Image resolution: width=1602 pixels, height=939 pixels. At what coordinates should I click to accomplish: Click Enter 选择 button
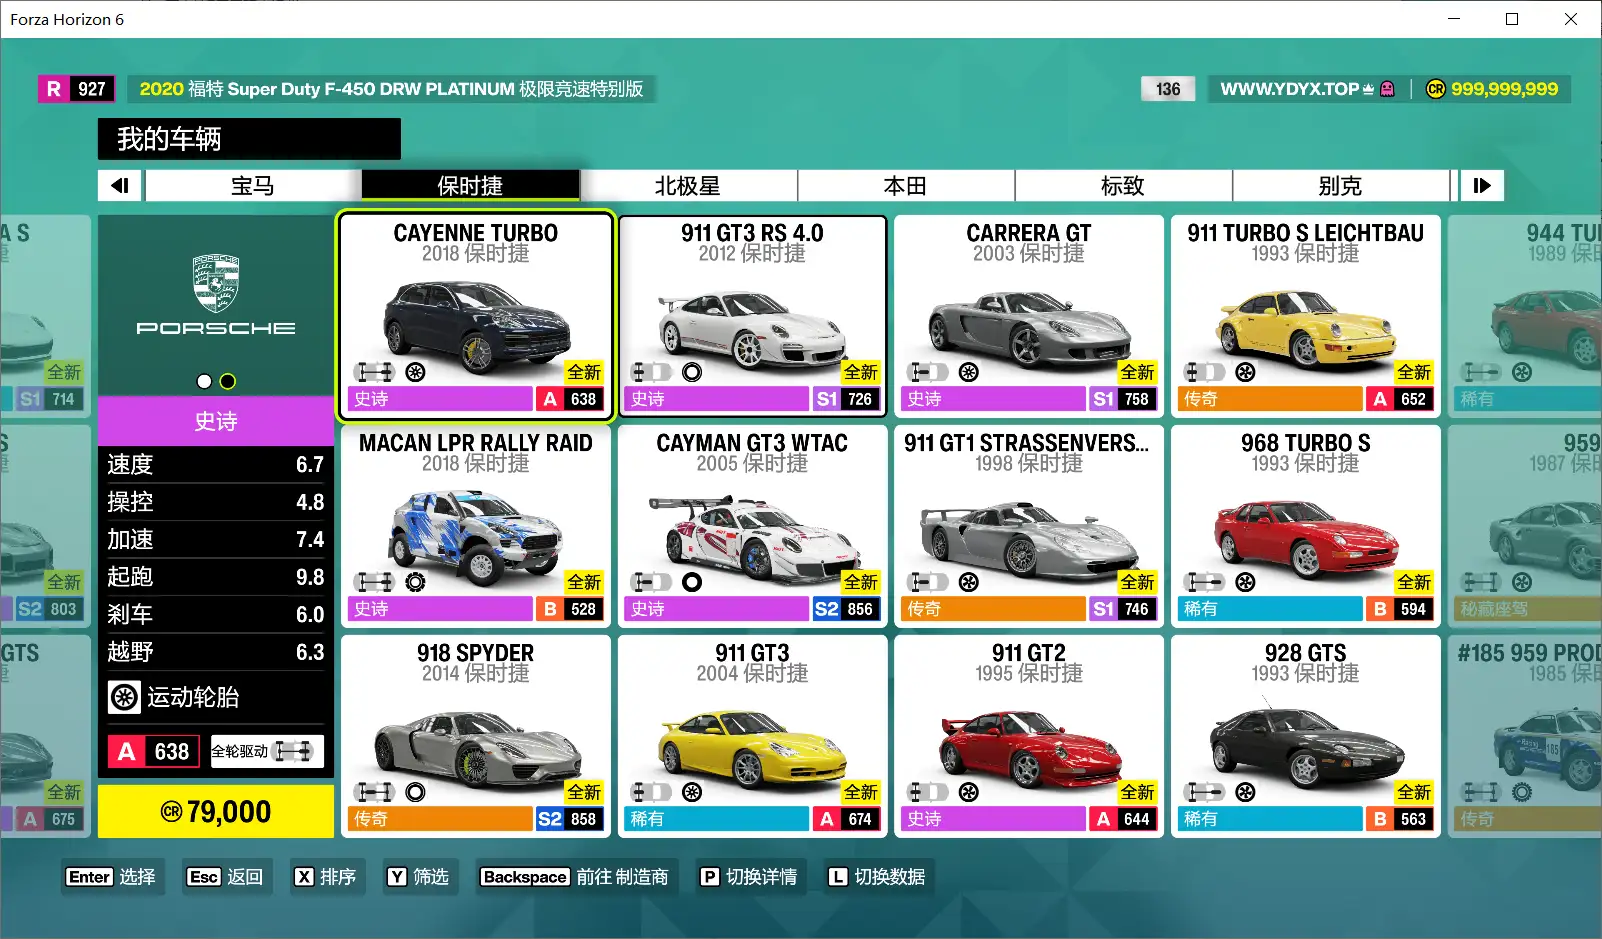(x=111, y=877)
